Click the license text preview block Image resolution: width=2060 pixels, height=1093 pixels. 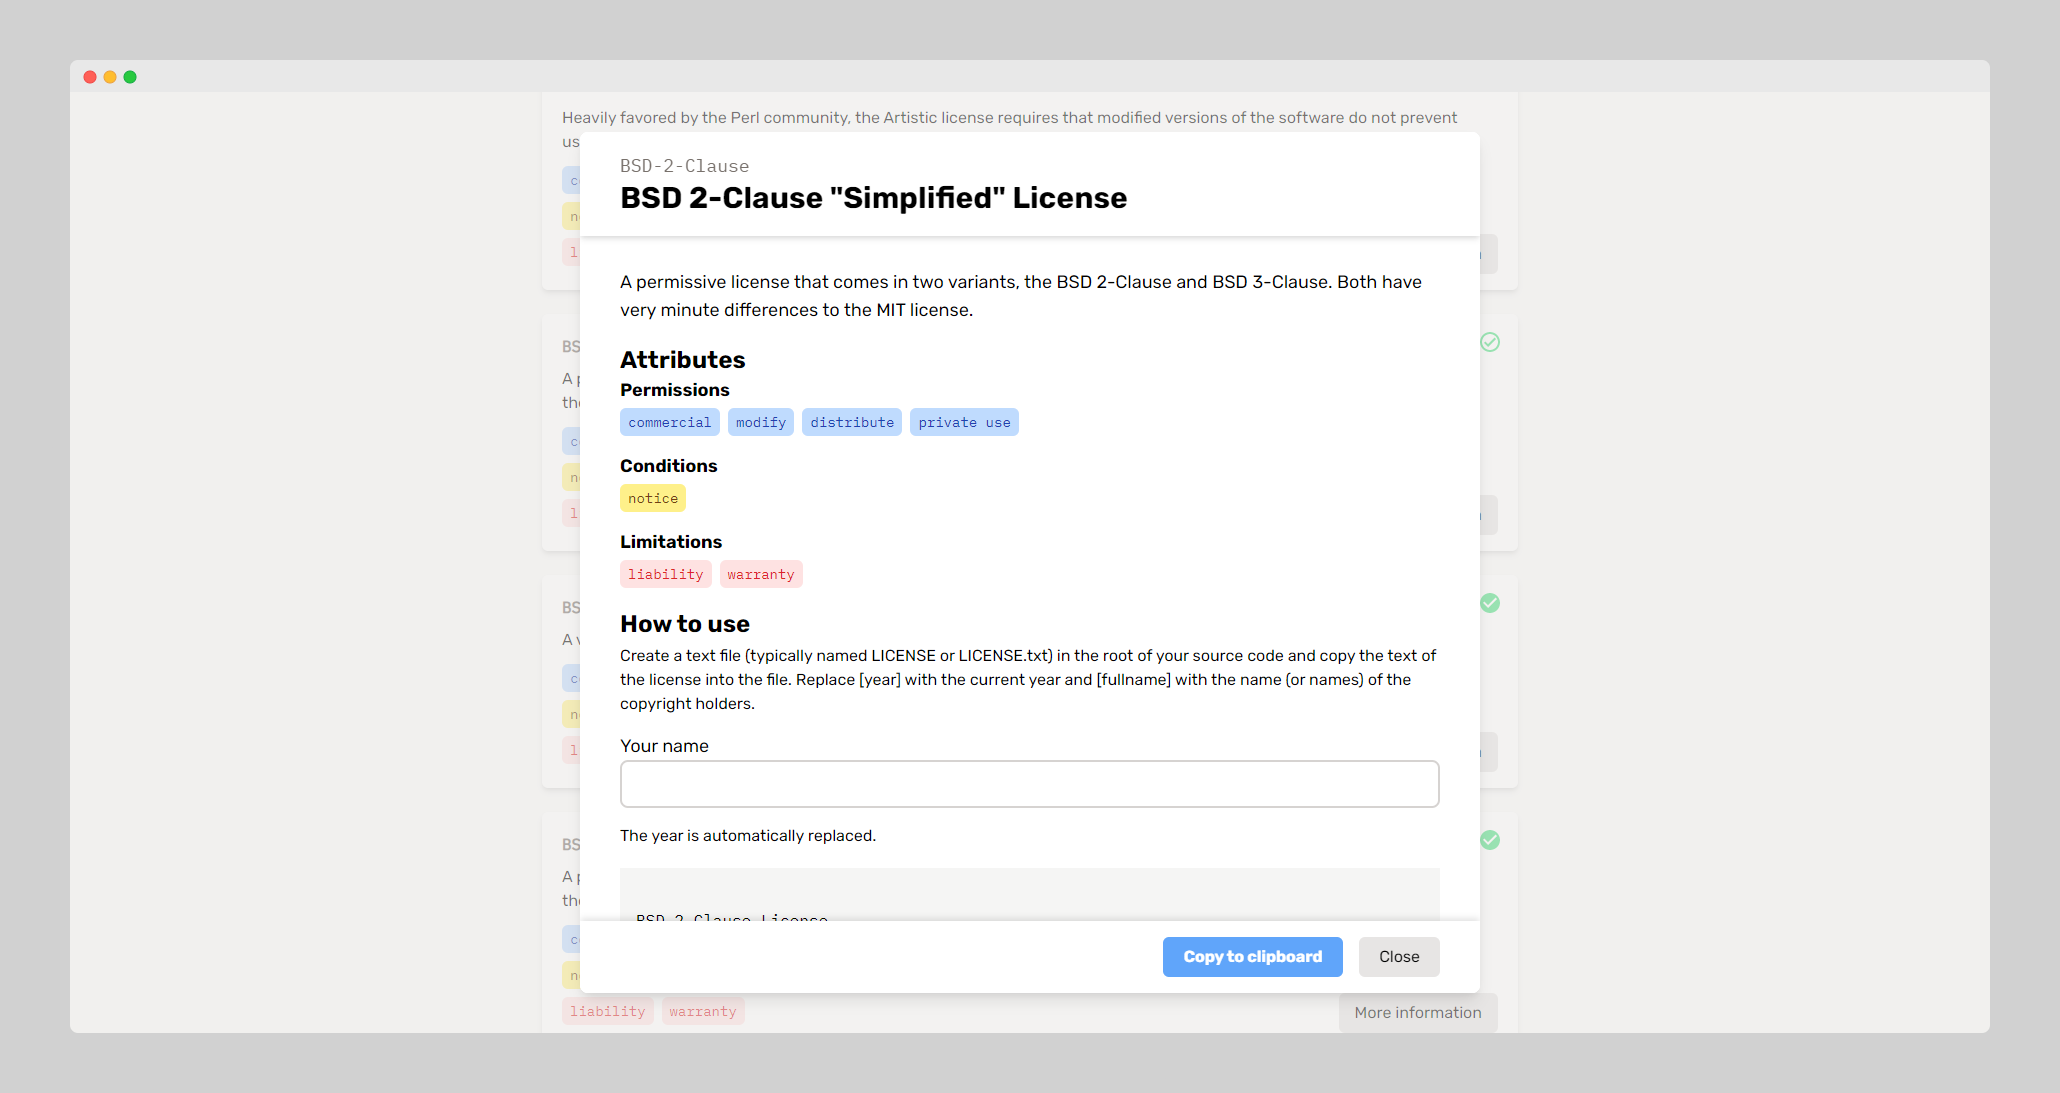click(1029, 895)
